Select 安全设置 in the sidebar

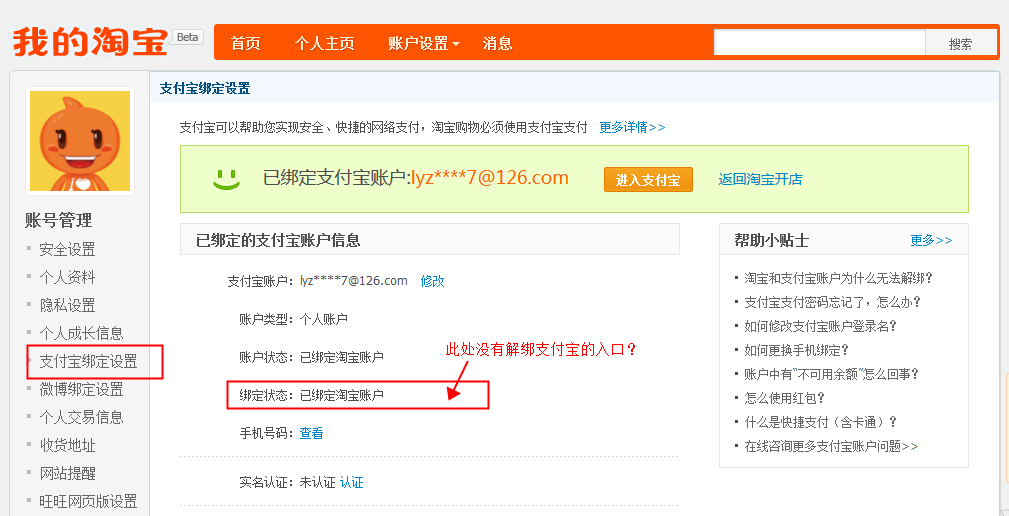click(x=67, y=249)
